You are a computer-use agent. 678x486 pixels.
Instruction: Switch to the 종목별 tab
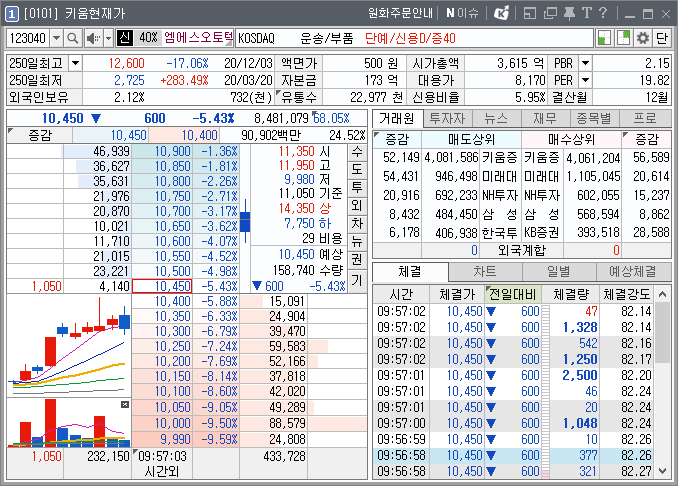click(x=595, y=118)
